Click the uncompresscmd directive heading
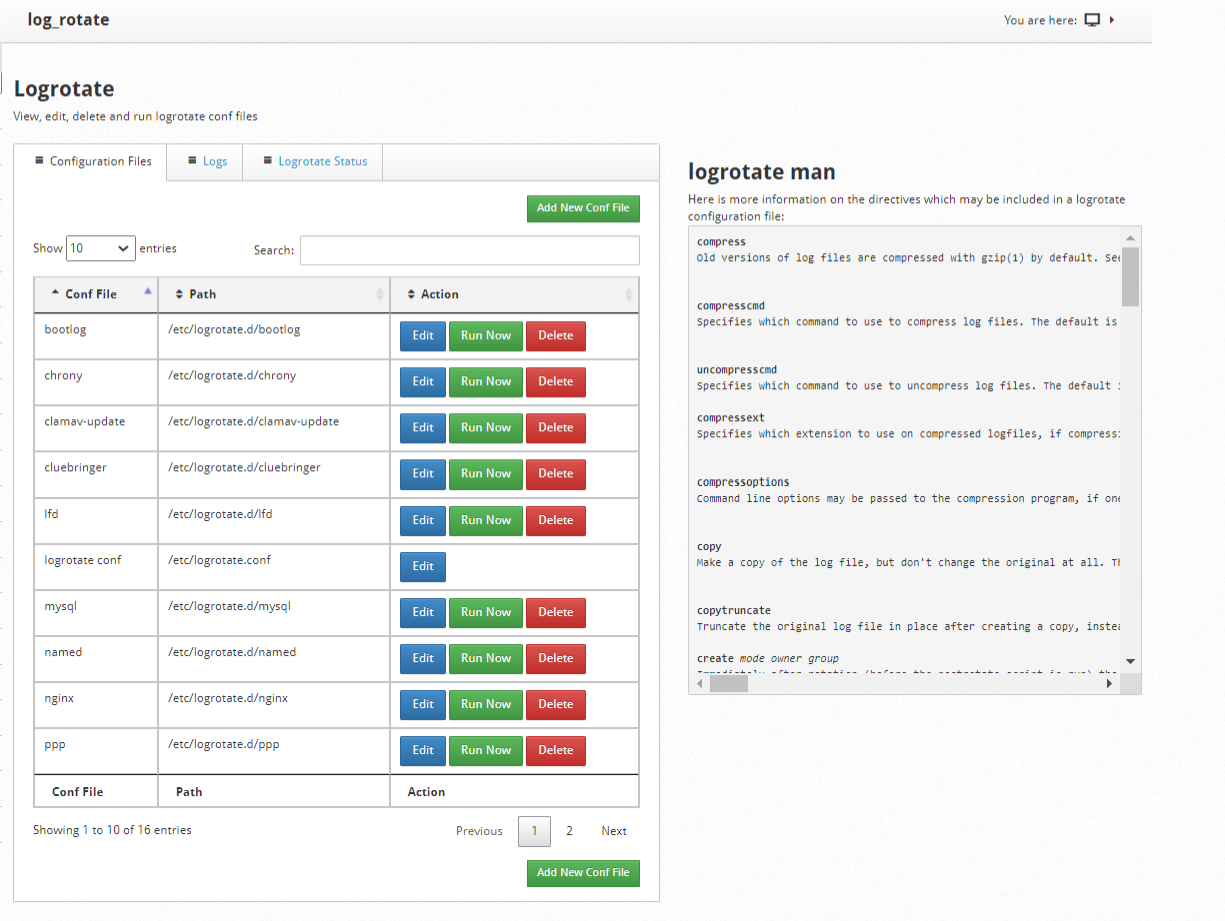1225x921 pixels. [x=737, y=370]
